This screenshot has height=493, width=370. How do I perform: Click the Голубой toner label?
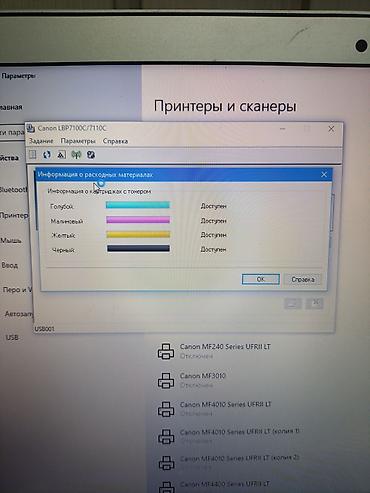pos(62,206)
